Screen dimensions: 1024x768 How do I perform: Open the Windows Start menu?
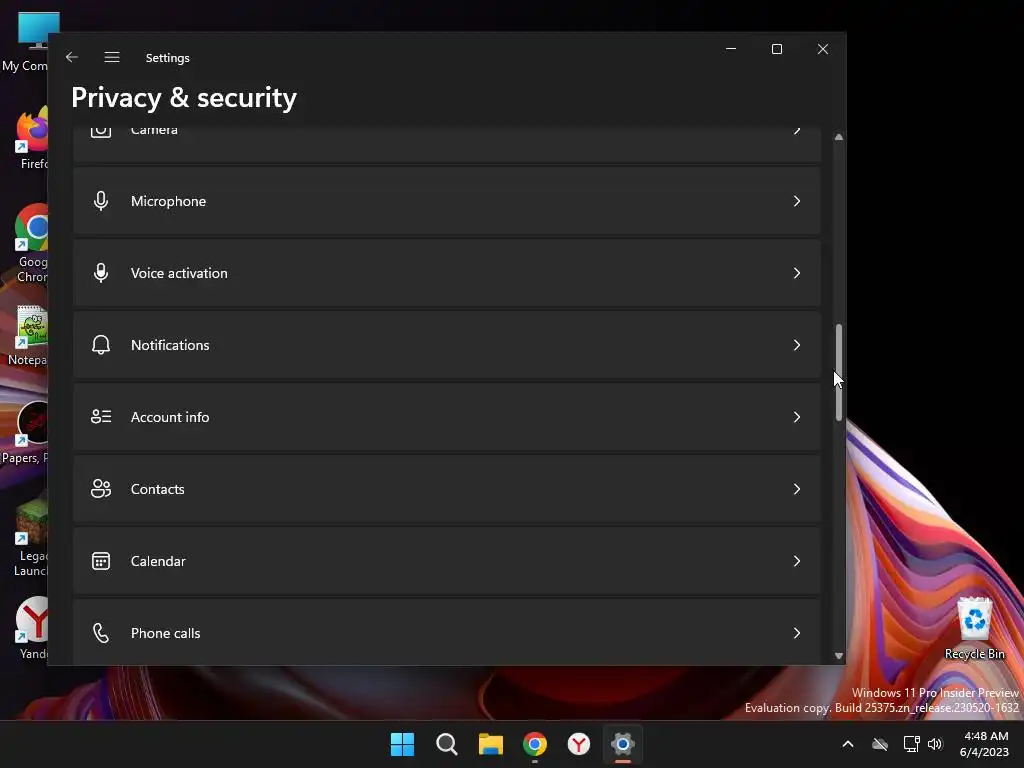[402, 744]
